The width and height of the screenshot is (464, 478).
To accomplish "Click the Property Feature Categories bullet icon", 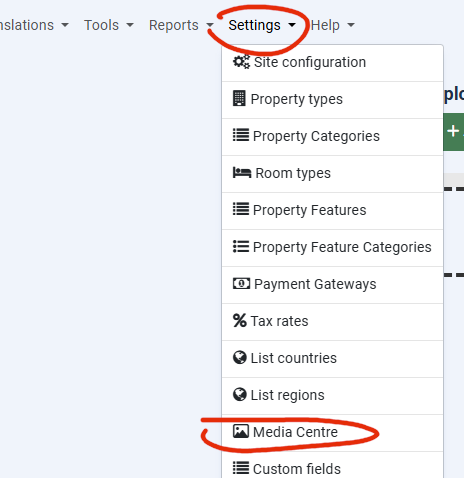I will (241, 247).
